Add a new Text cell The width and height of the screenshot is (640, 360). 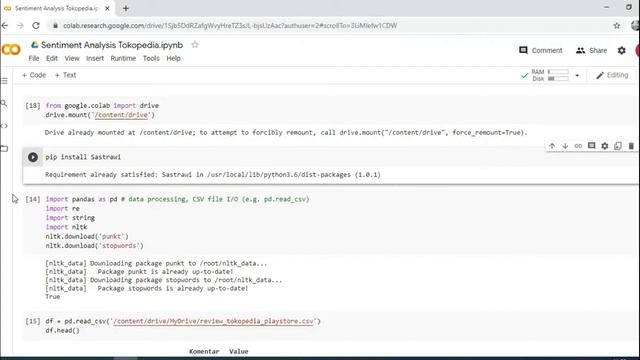coord(65,75)
